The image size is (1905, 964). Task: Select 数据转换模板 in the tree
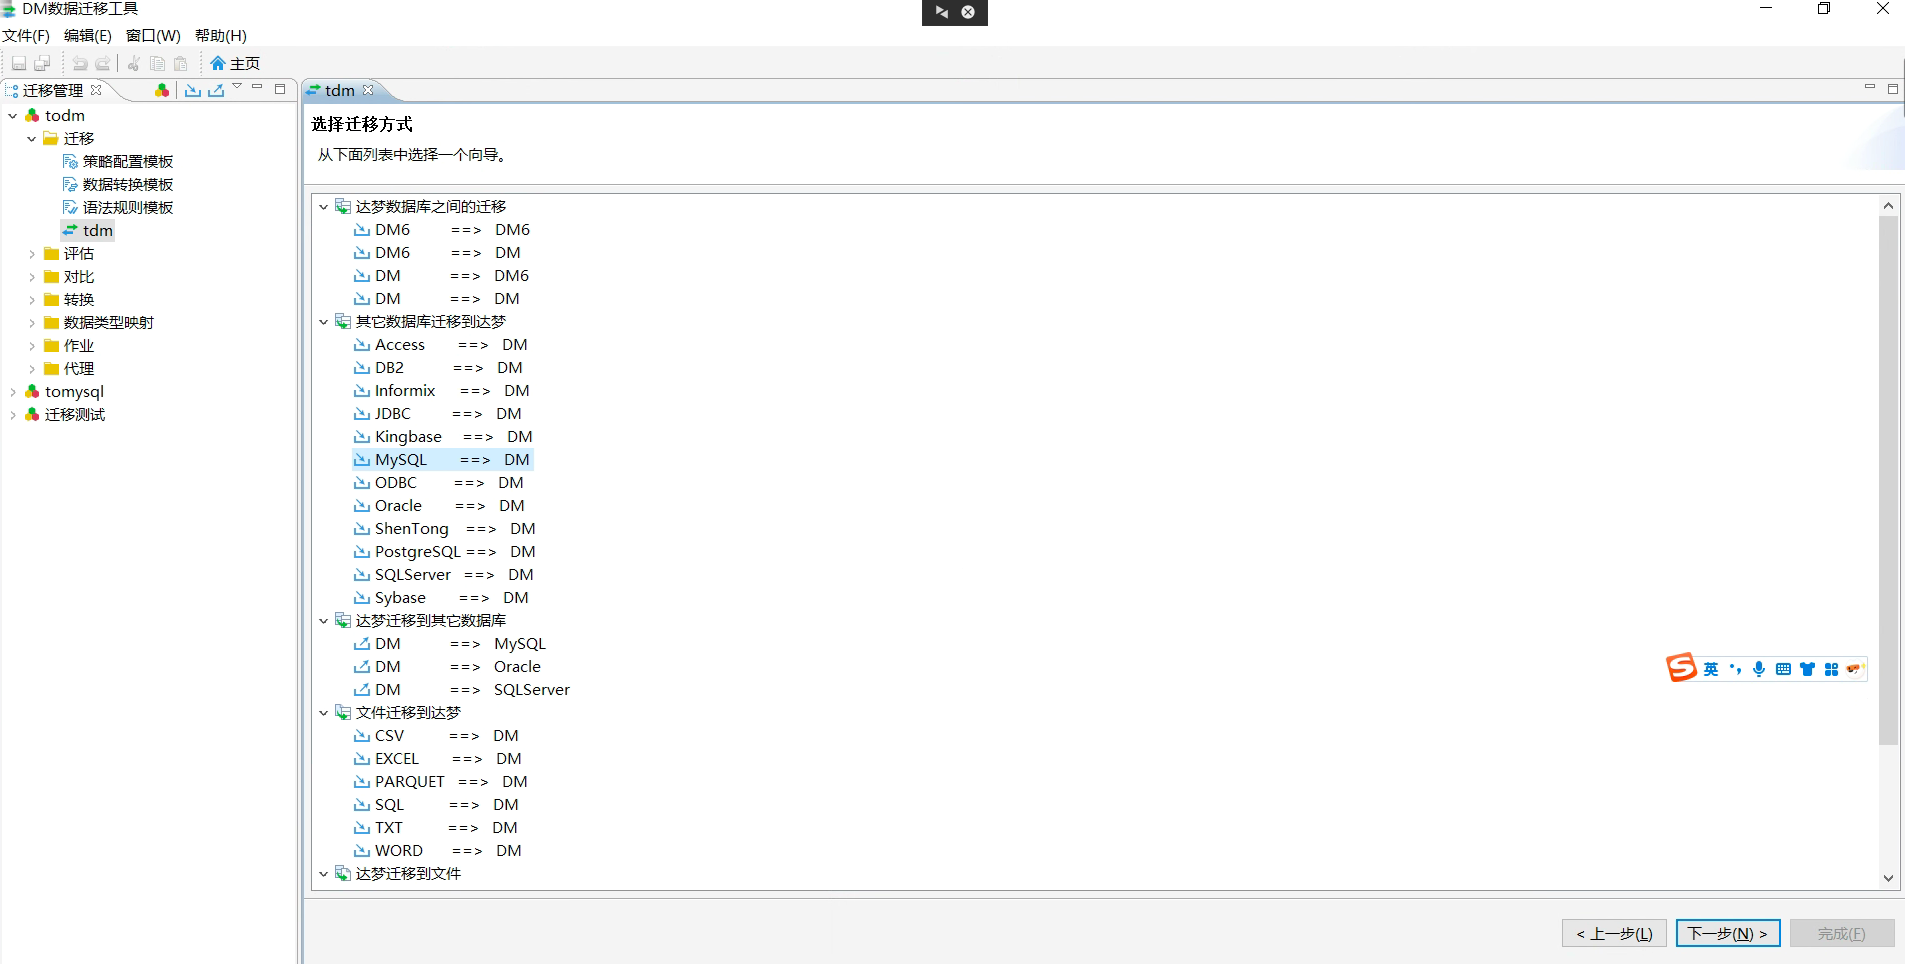pos(118,185)
